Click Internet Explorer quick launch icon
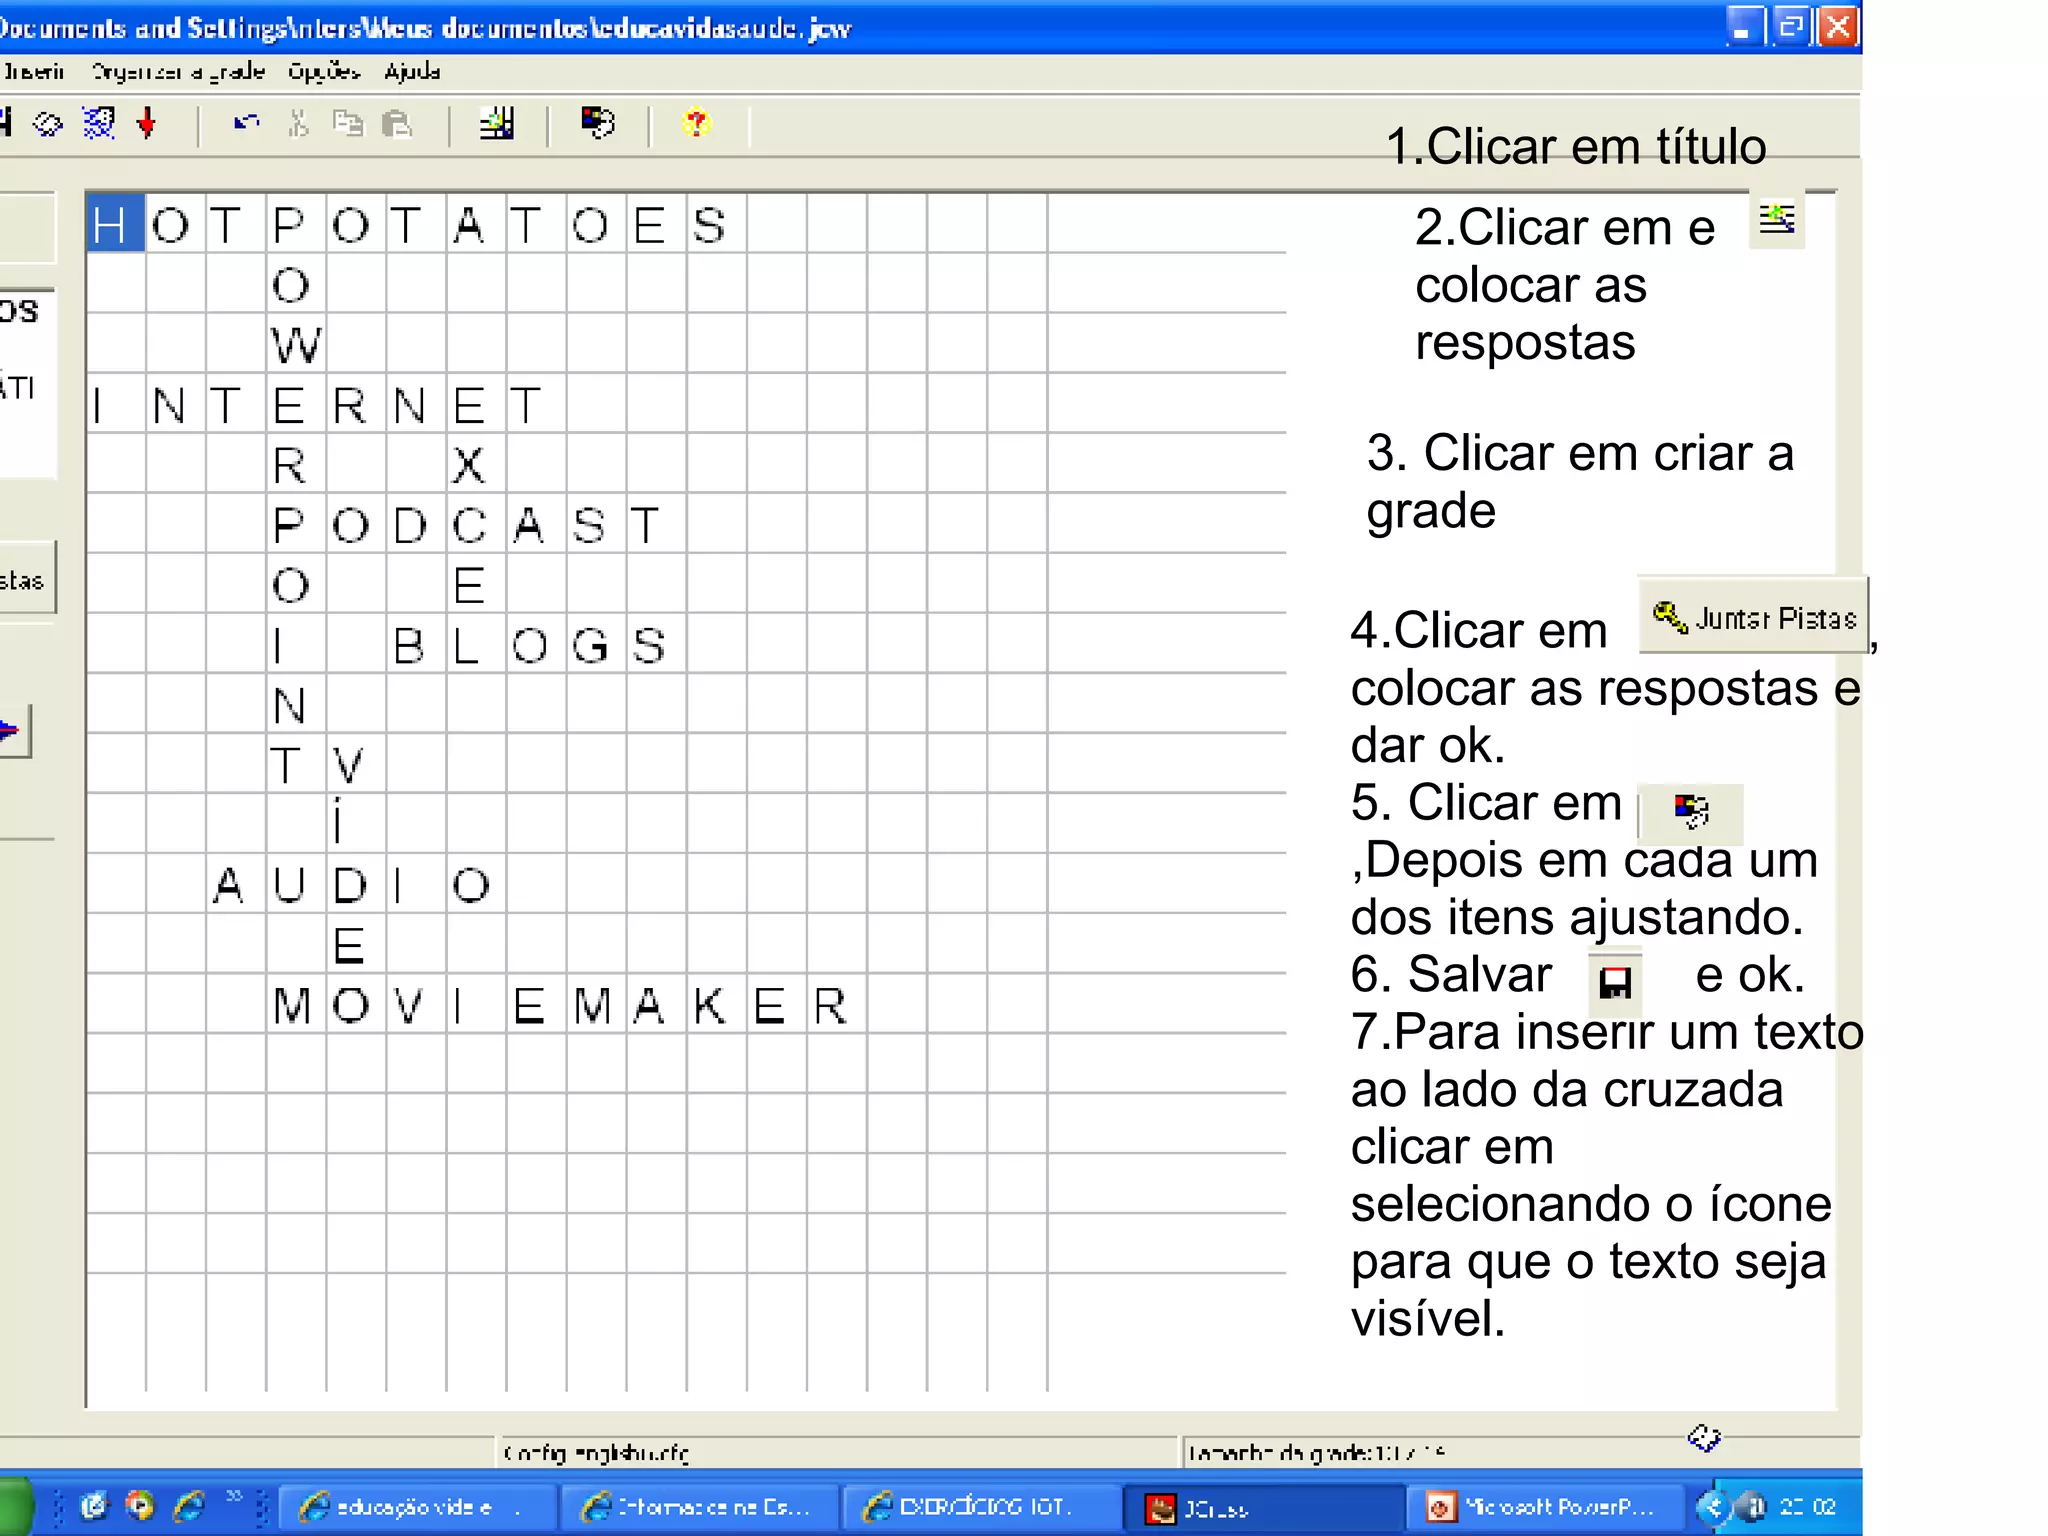Image resolution: width=2048 pixels, height=1536 pixels. pyautogui.click(x=190, y=1505)
